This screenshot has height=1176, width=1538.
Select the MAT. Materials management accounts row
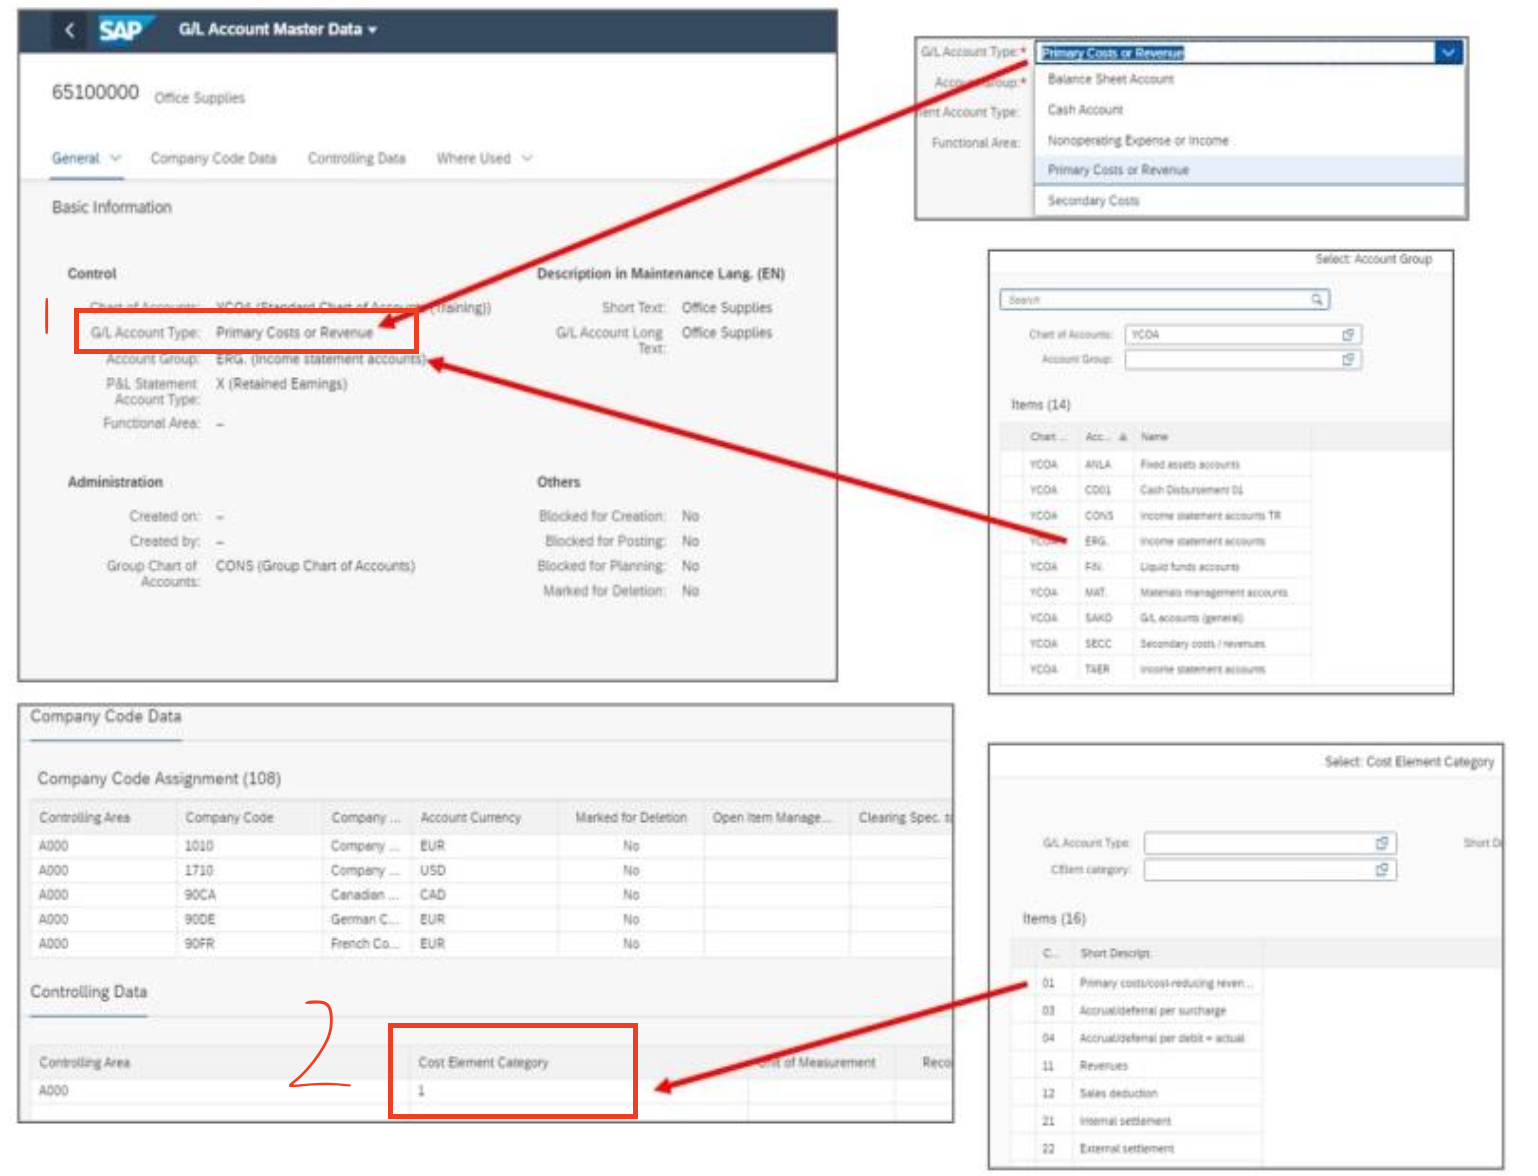point(1155,593)
